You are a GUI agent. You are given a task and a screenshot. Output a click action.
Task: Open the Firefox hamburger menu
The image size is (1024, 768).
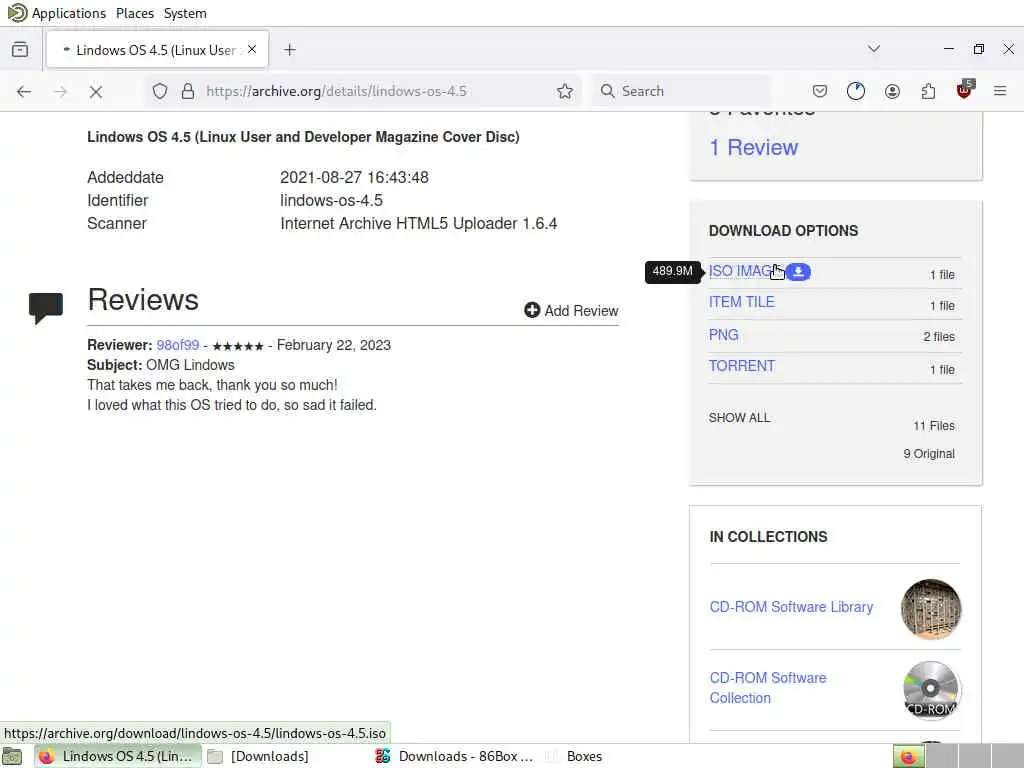(1000, 91)
